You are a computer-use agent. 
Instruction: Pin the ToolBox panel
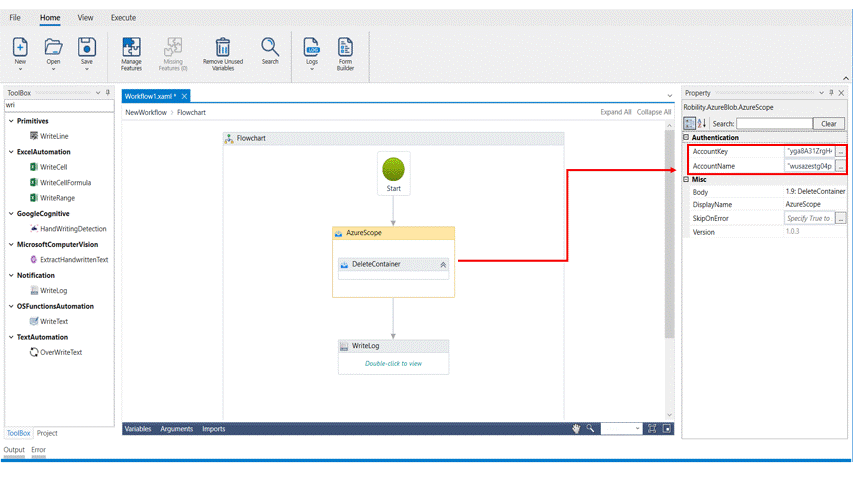pyautogui.click(x=108, y=93)
